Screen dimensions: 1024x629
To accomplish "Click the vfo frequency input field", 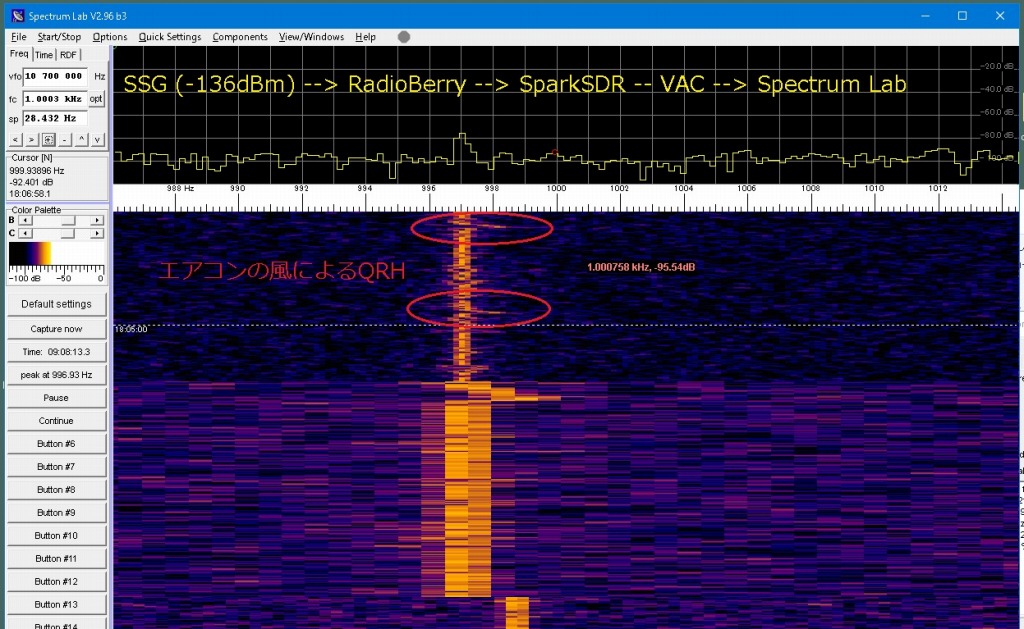I will (55, 76).
